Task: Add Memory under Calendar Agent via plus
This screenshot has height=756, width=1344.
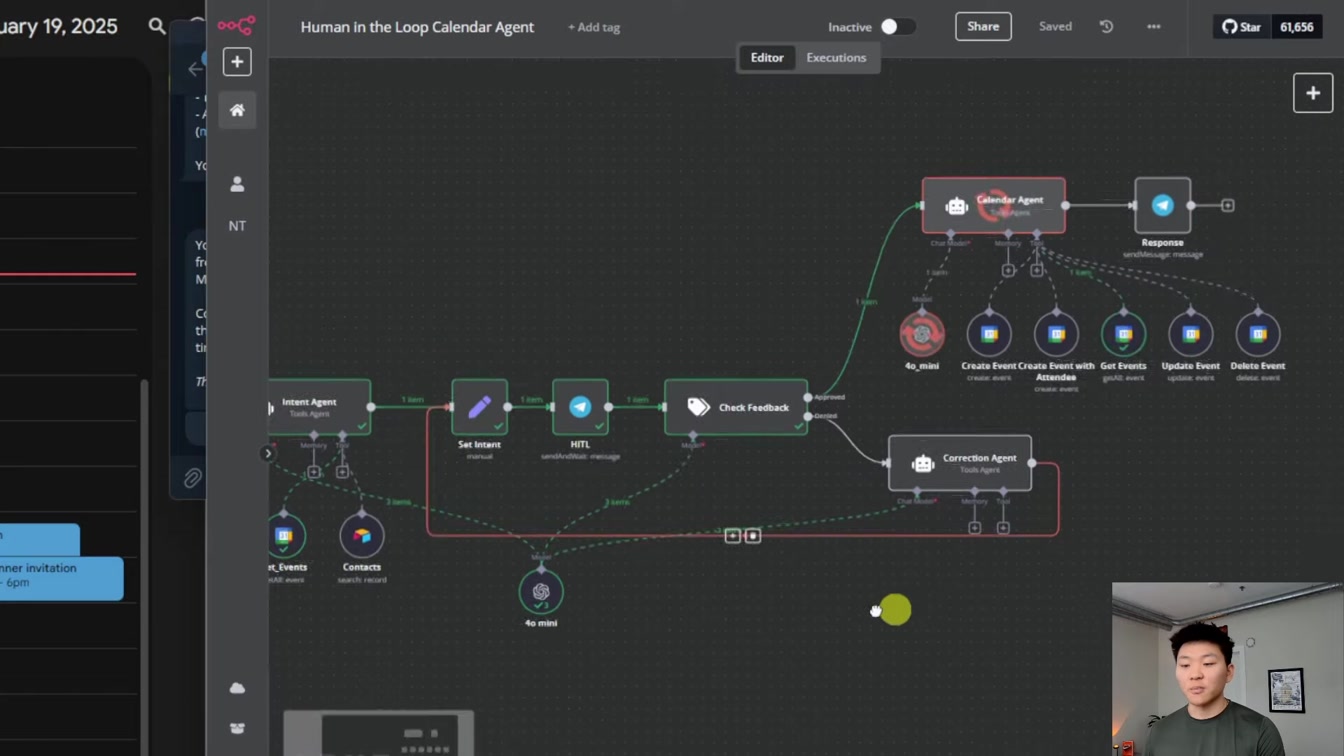Action: click(1008, 270)
